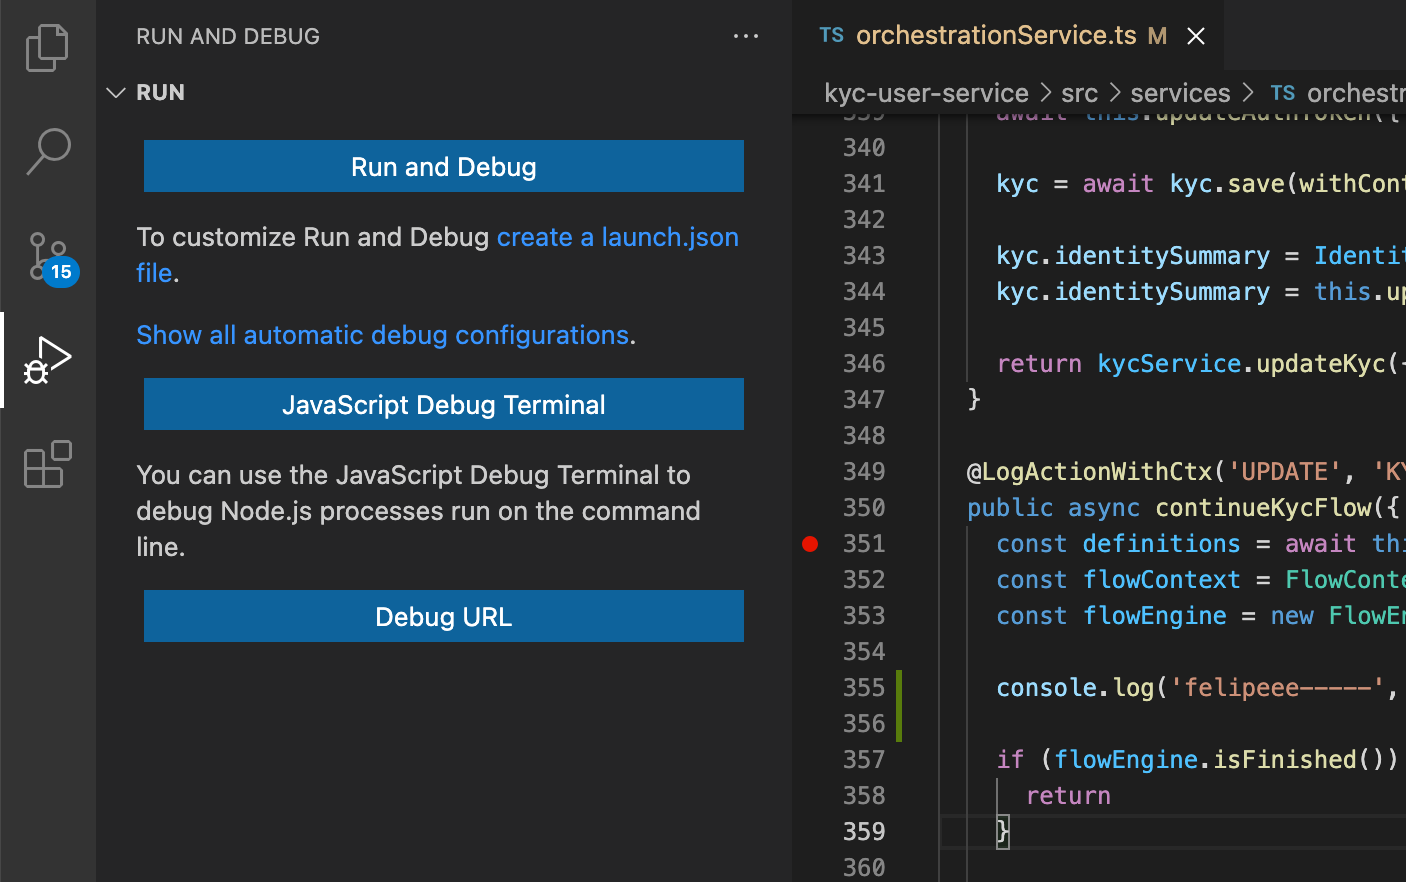
Task: Open Source Control with 15 changes
Action: 47,256
